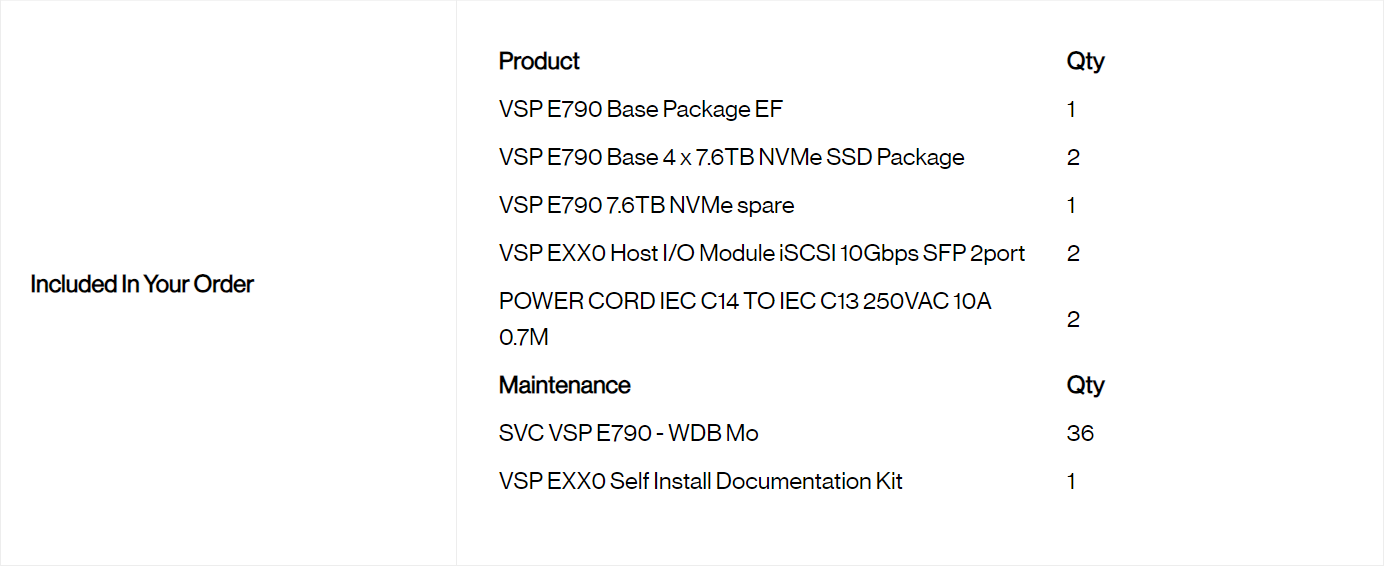
Task: Select the 'VSP E790 7.6TB NVMe spare' row
Action: click(x=646, y=205)
